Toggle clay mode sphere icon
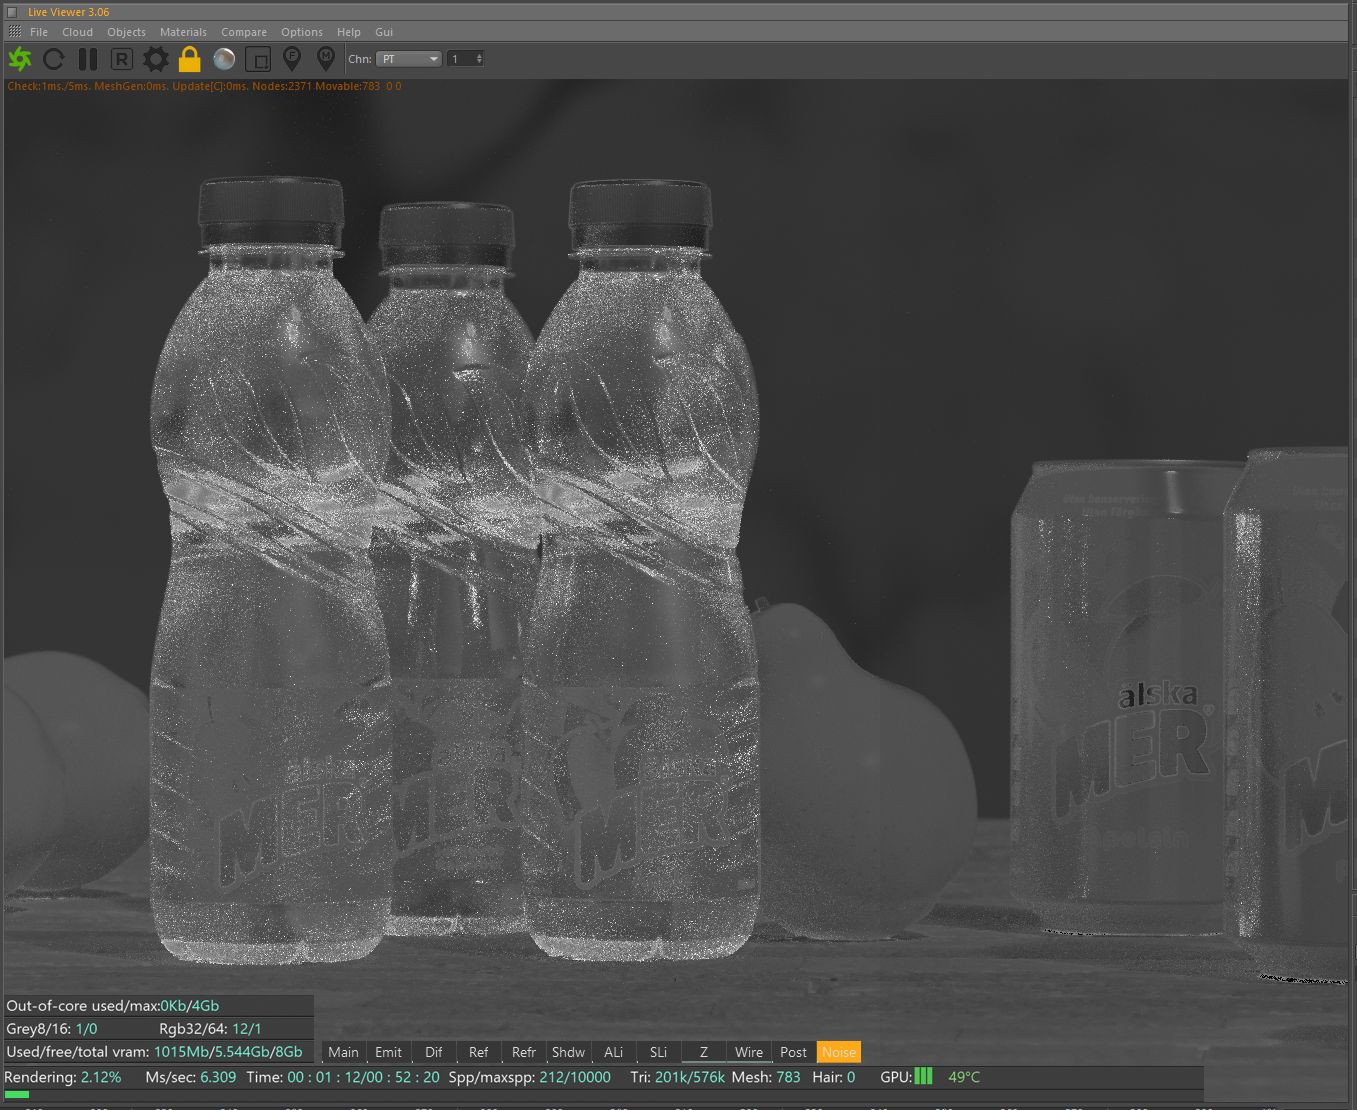 coord(224,59)
